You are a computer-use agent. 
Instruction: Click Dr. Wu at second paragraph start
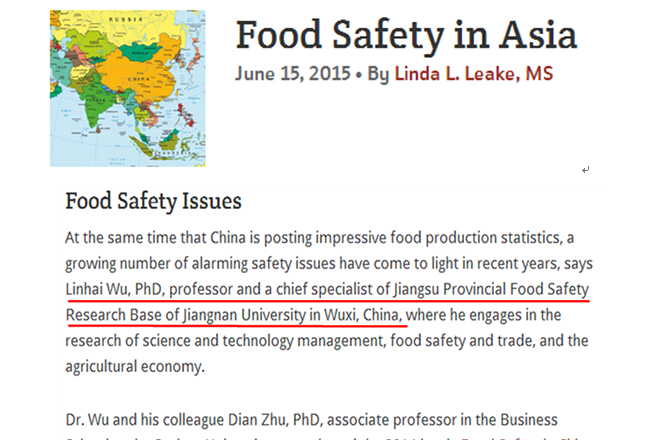pos(87,420)
